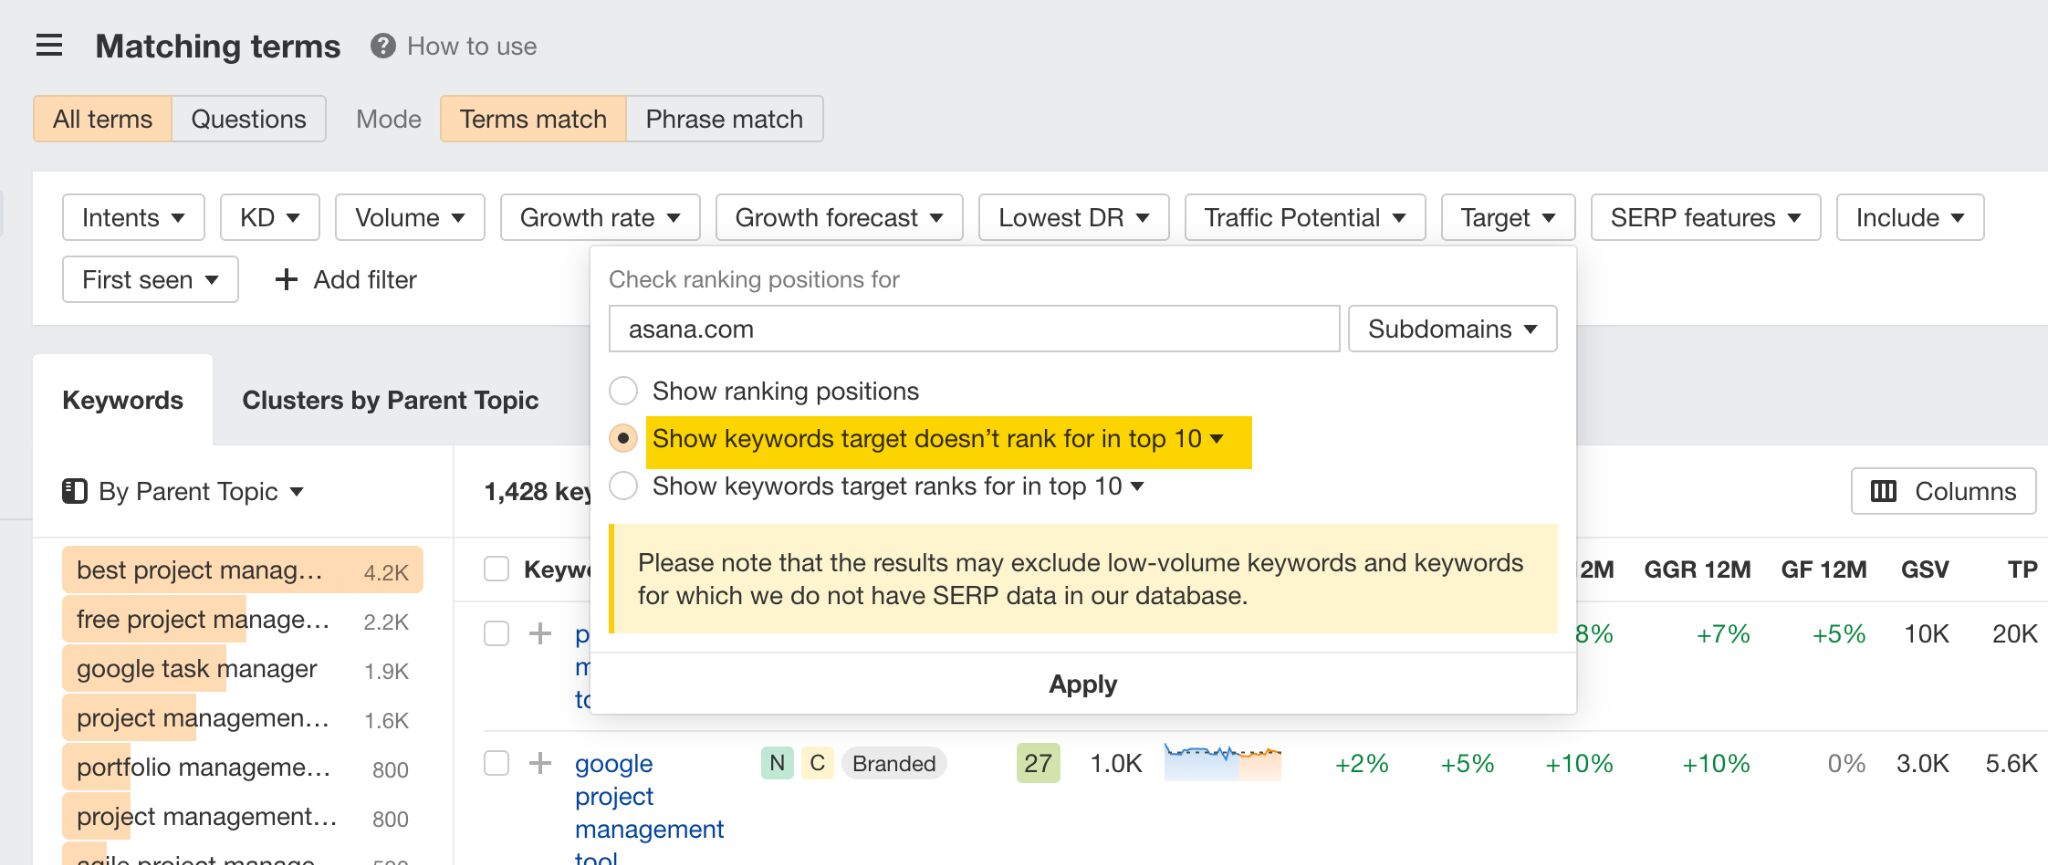Click the Columns button
2048x865 pixels.
click(x=1943, y=491)
